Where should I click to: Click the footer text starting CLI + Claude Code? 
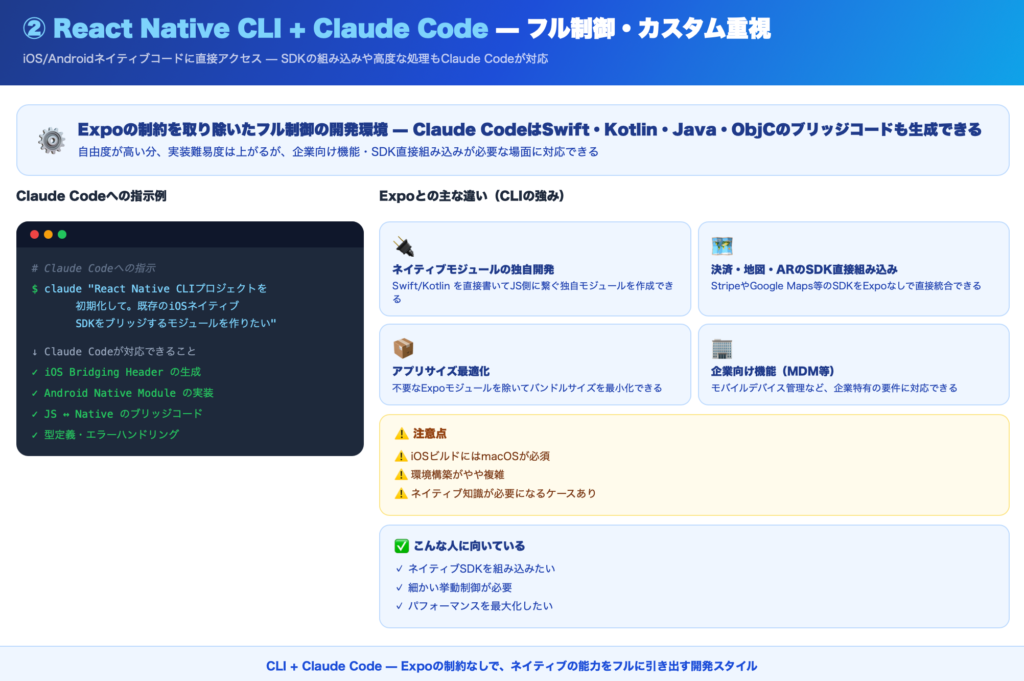(511, 666)
